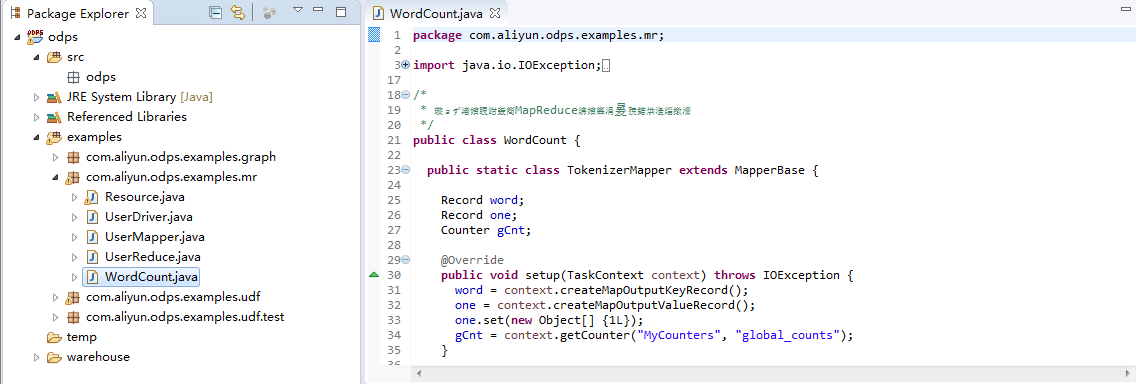This screenshot has width=1136, height=384.
Task: Collapse TokenizerMapper class at line 23
Action: click(406, 170)
